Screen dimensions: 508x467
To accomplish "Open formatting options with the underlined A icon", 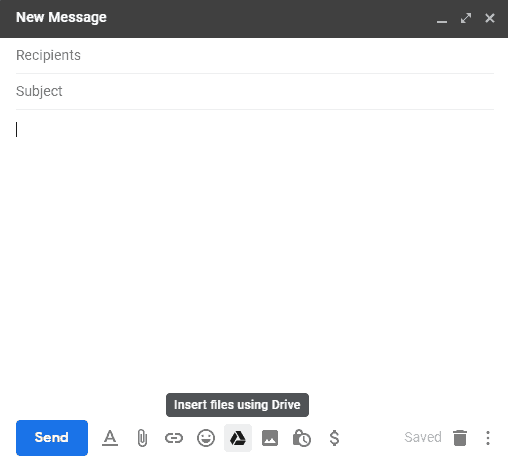I will [110, 438].
